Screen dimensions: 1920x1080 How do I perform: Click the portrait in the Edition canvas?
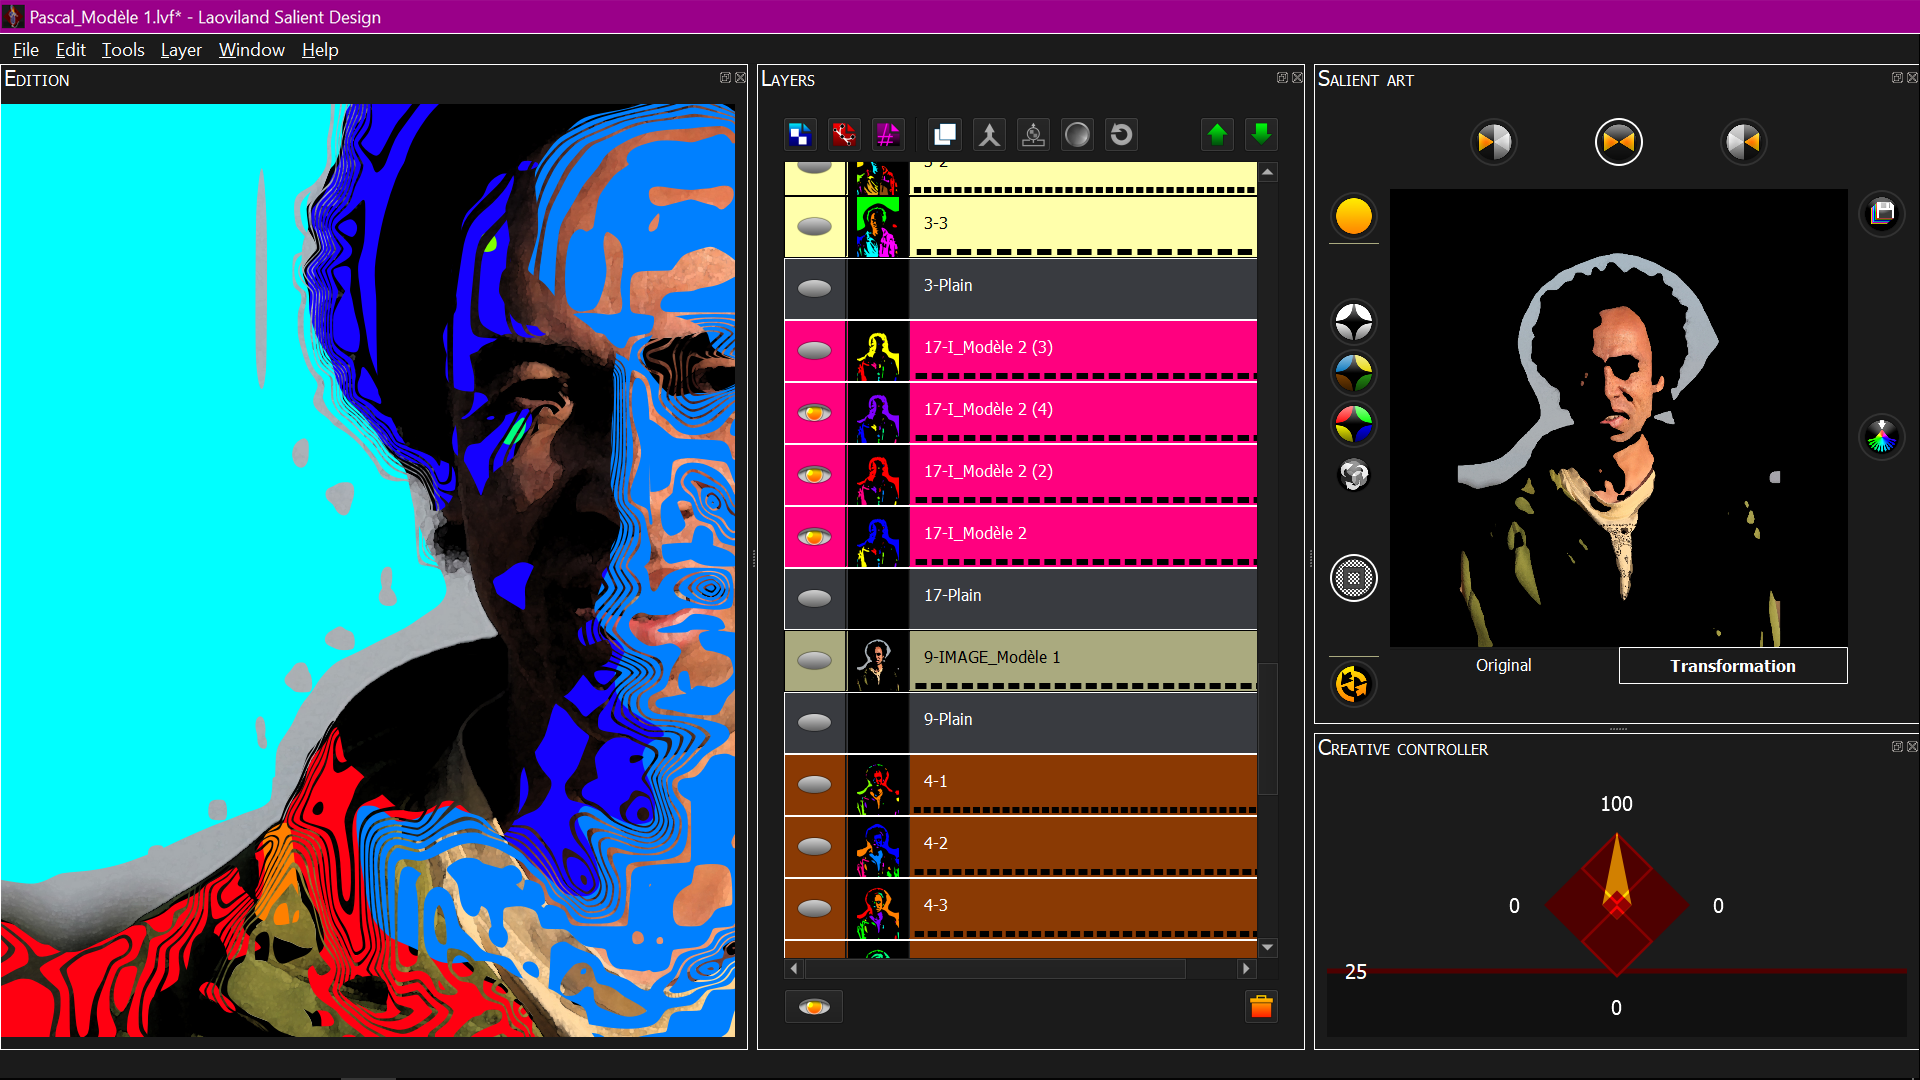coord(368,570)
